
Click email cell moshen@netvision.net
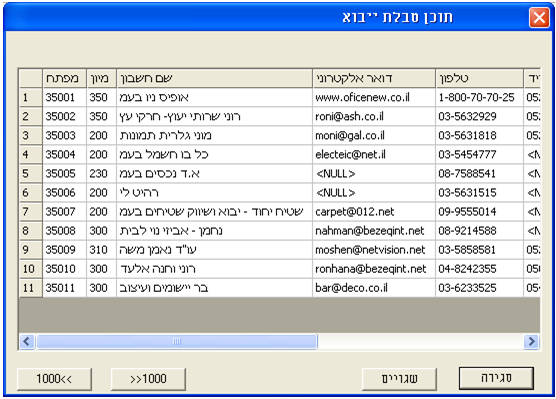tap(374, 250)
